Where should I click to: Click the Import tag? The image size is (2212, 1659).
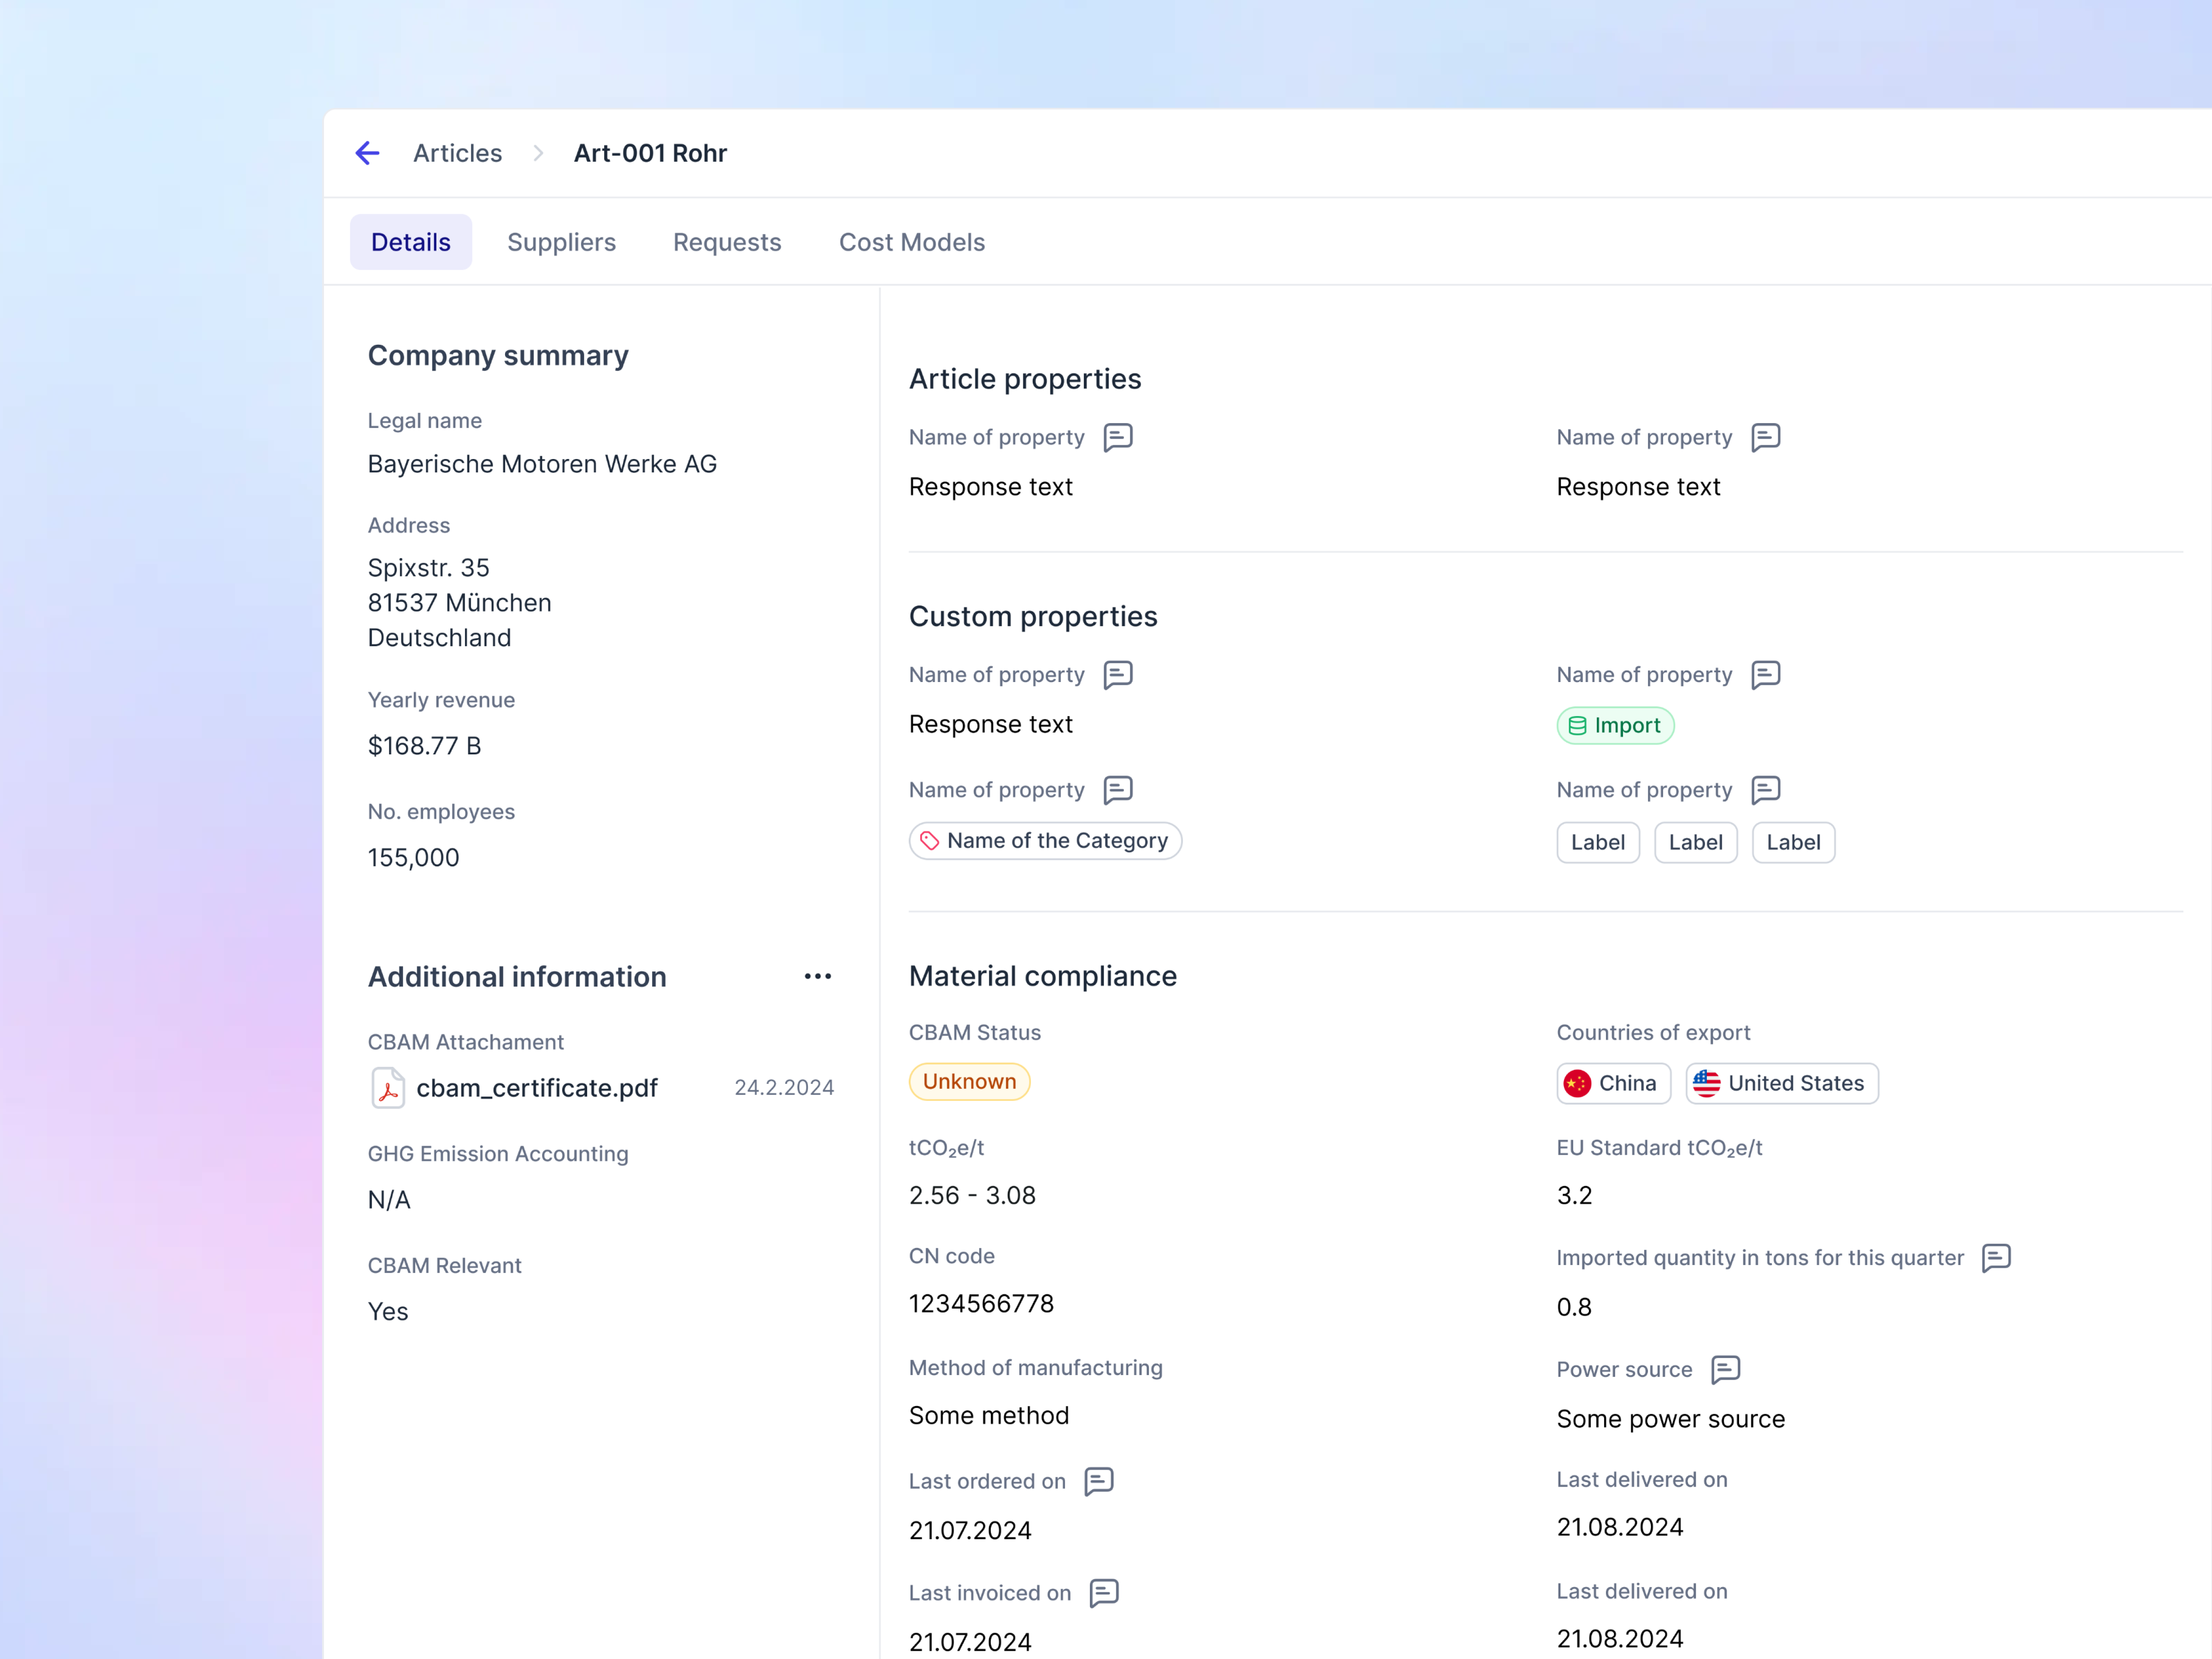[1615, 725]
